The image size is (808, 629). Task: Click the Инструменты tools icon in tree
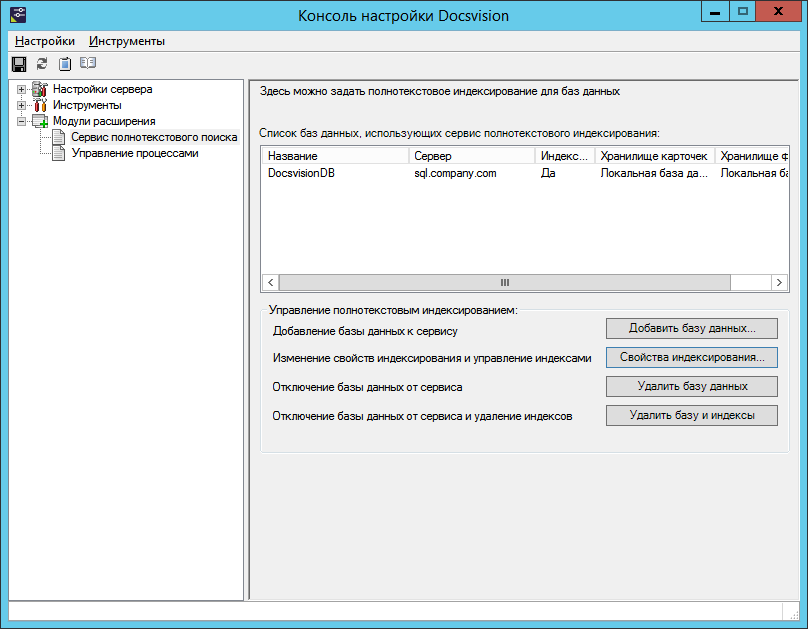pos(40,105)
